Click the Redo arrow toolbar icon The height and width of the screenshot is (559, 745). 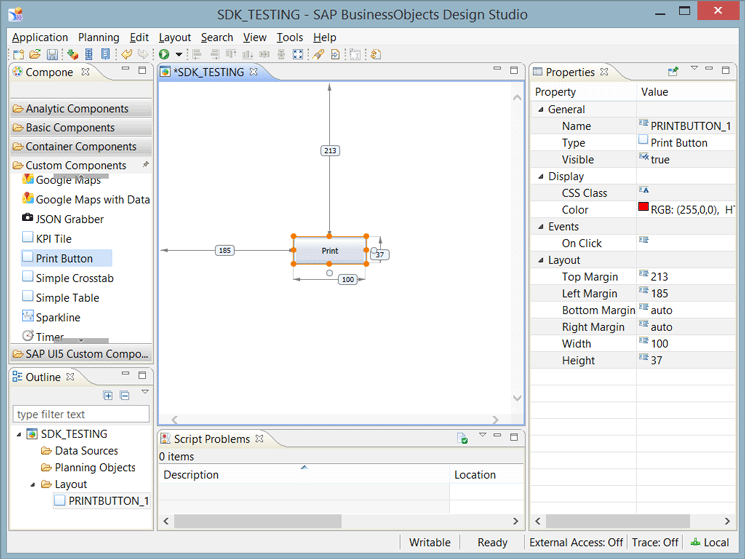pyautogui.click(x=143, y=55)
